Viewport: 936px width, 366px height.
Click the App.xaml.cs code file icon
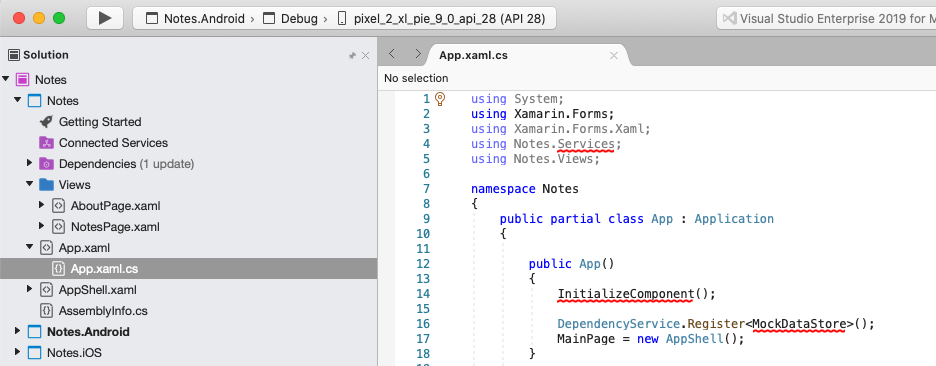(58, 269)
